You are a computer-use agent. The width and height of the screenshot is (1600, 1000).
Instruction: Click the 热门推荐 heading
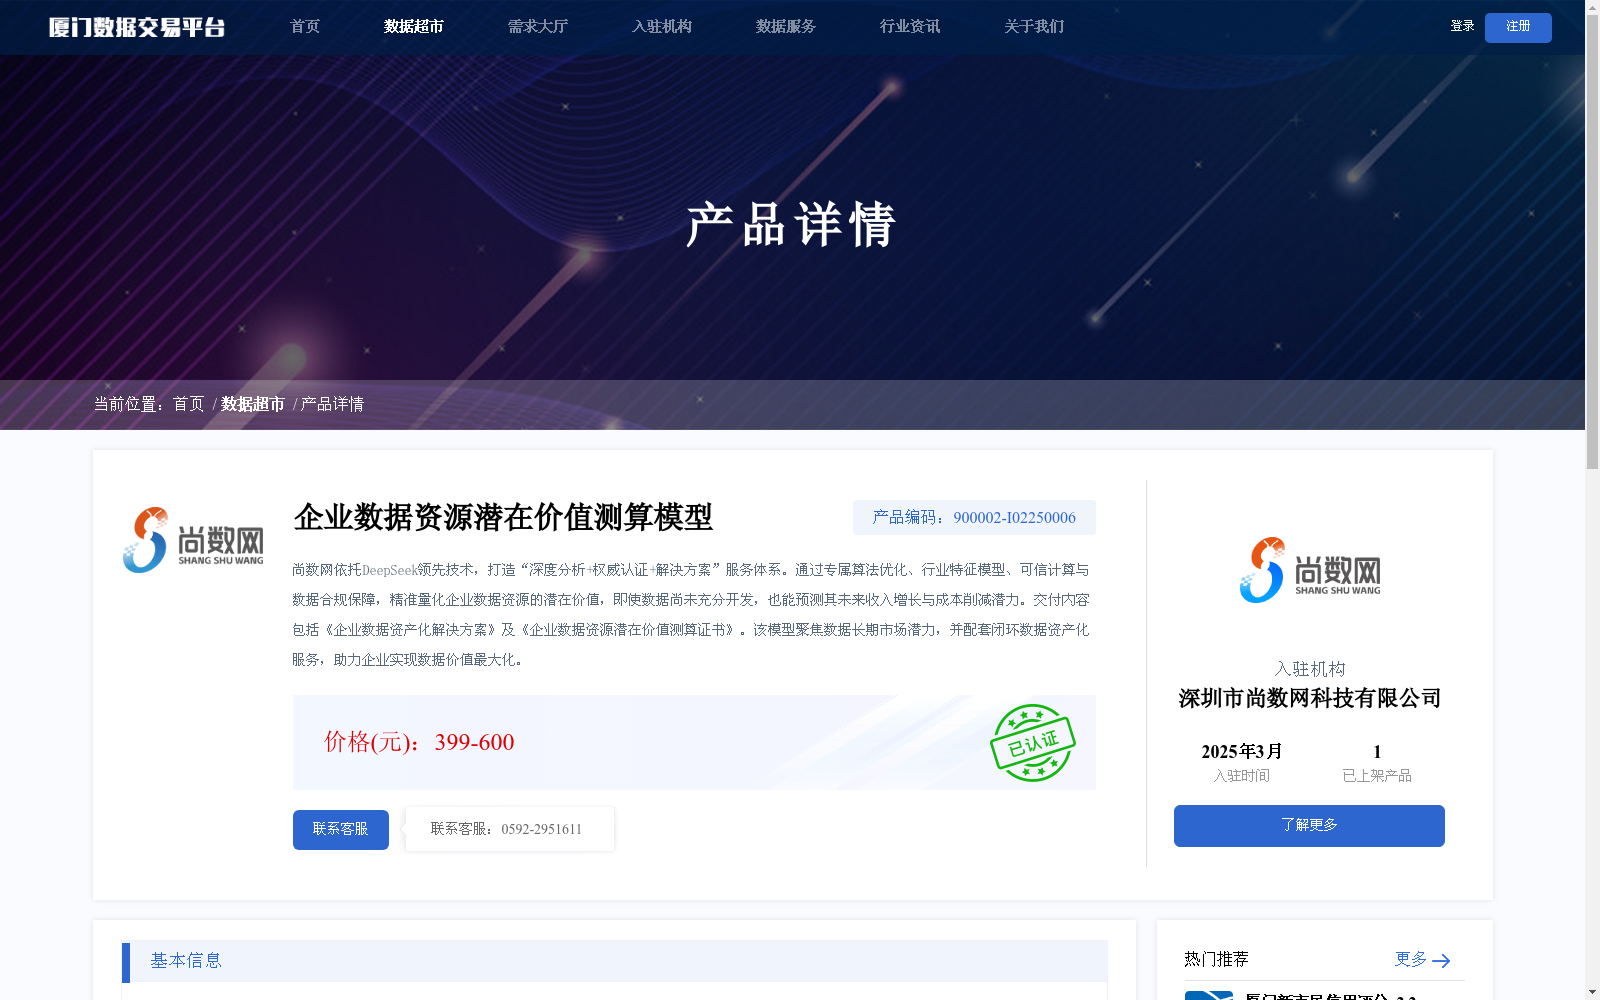click(x=1216, y=960)
